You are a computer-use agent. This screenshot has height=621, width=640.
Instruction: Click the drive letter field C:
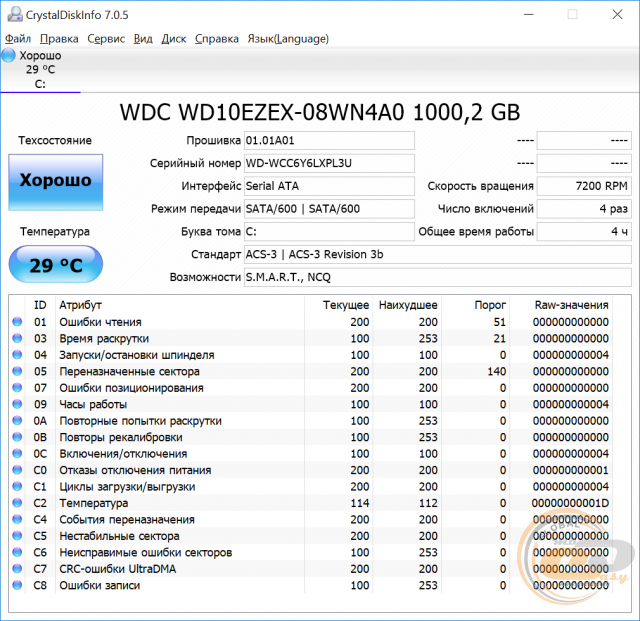329,232
